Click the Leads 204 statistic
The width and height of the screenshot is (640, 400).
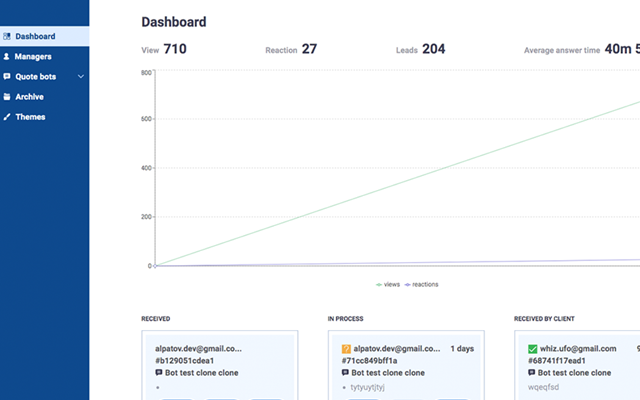click(x=420, y=49)
